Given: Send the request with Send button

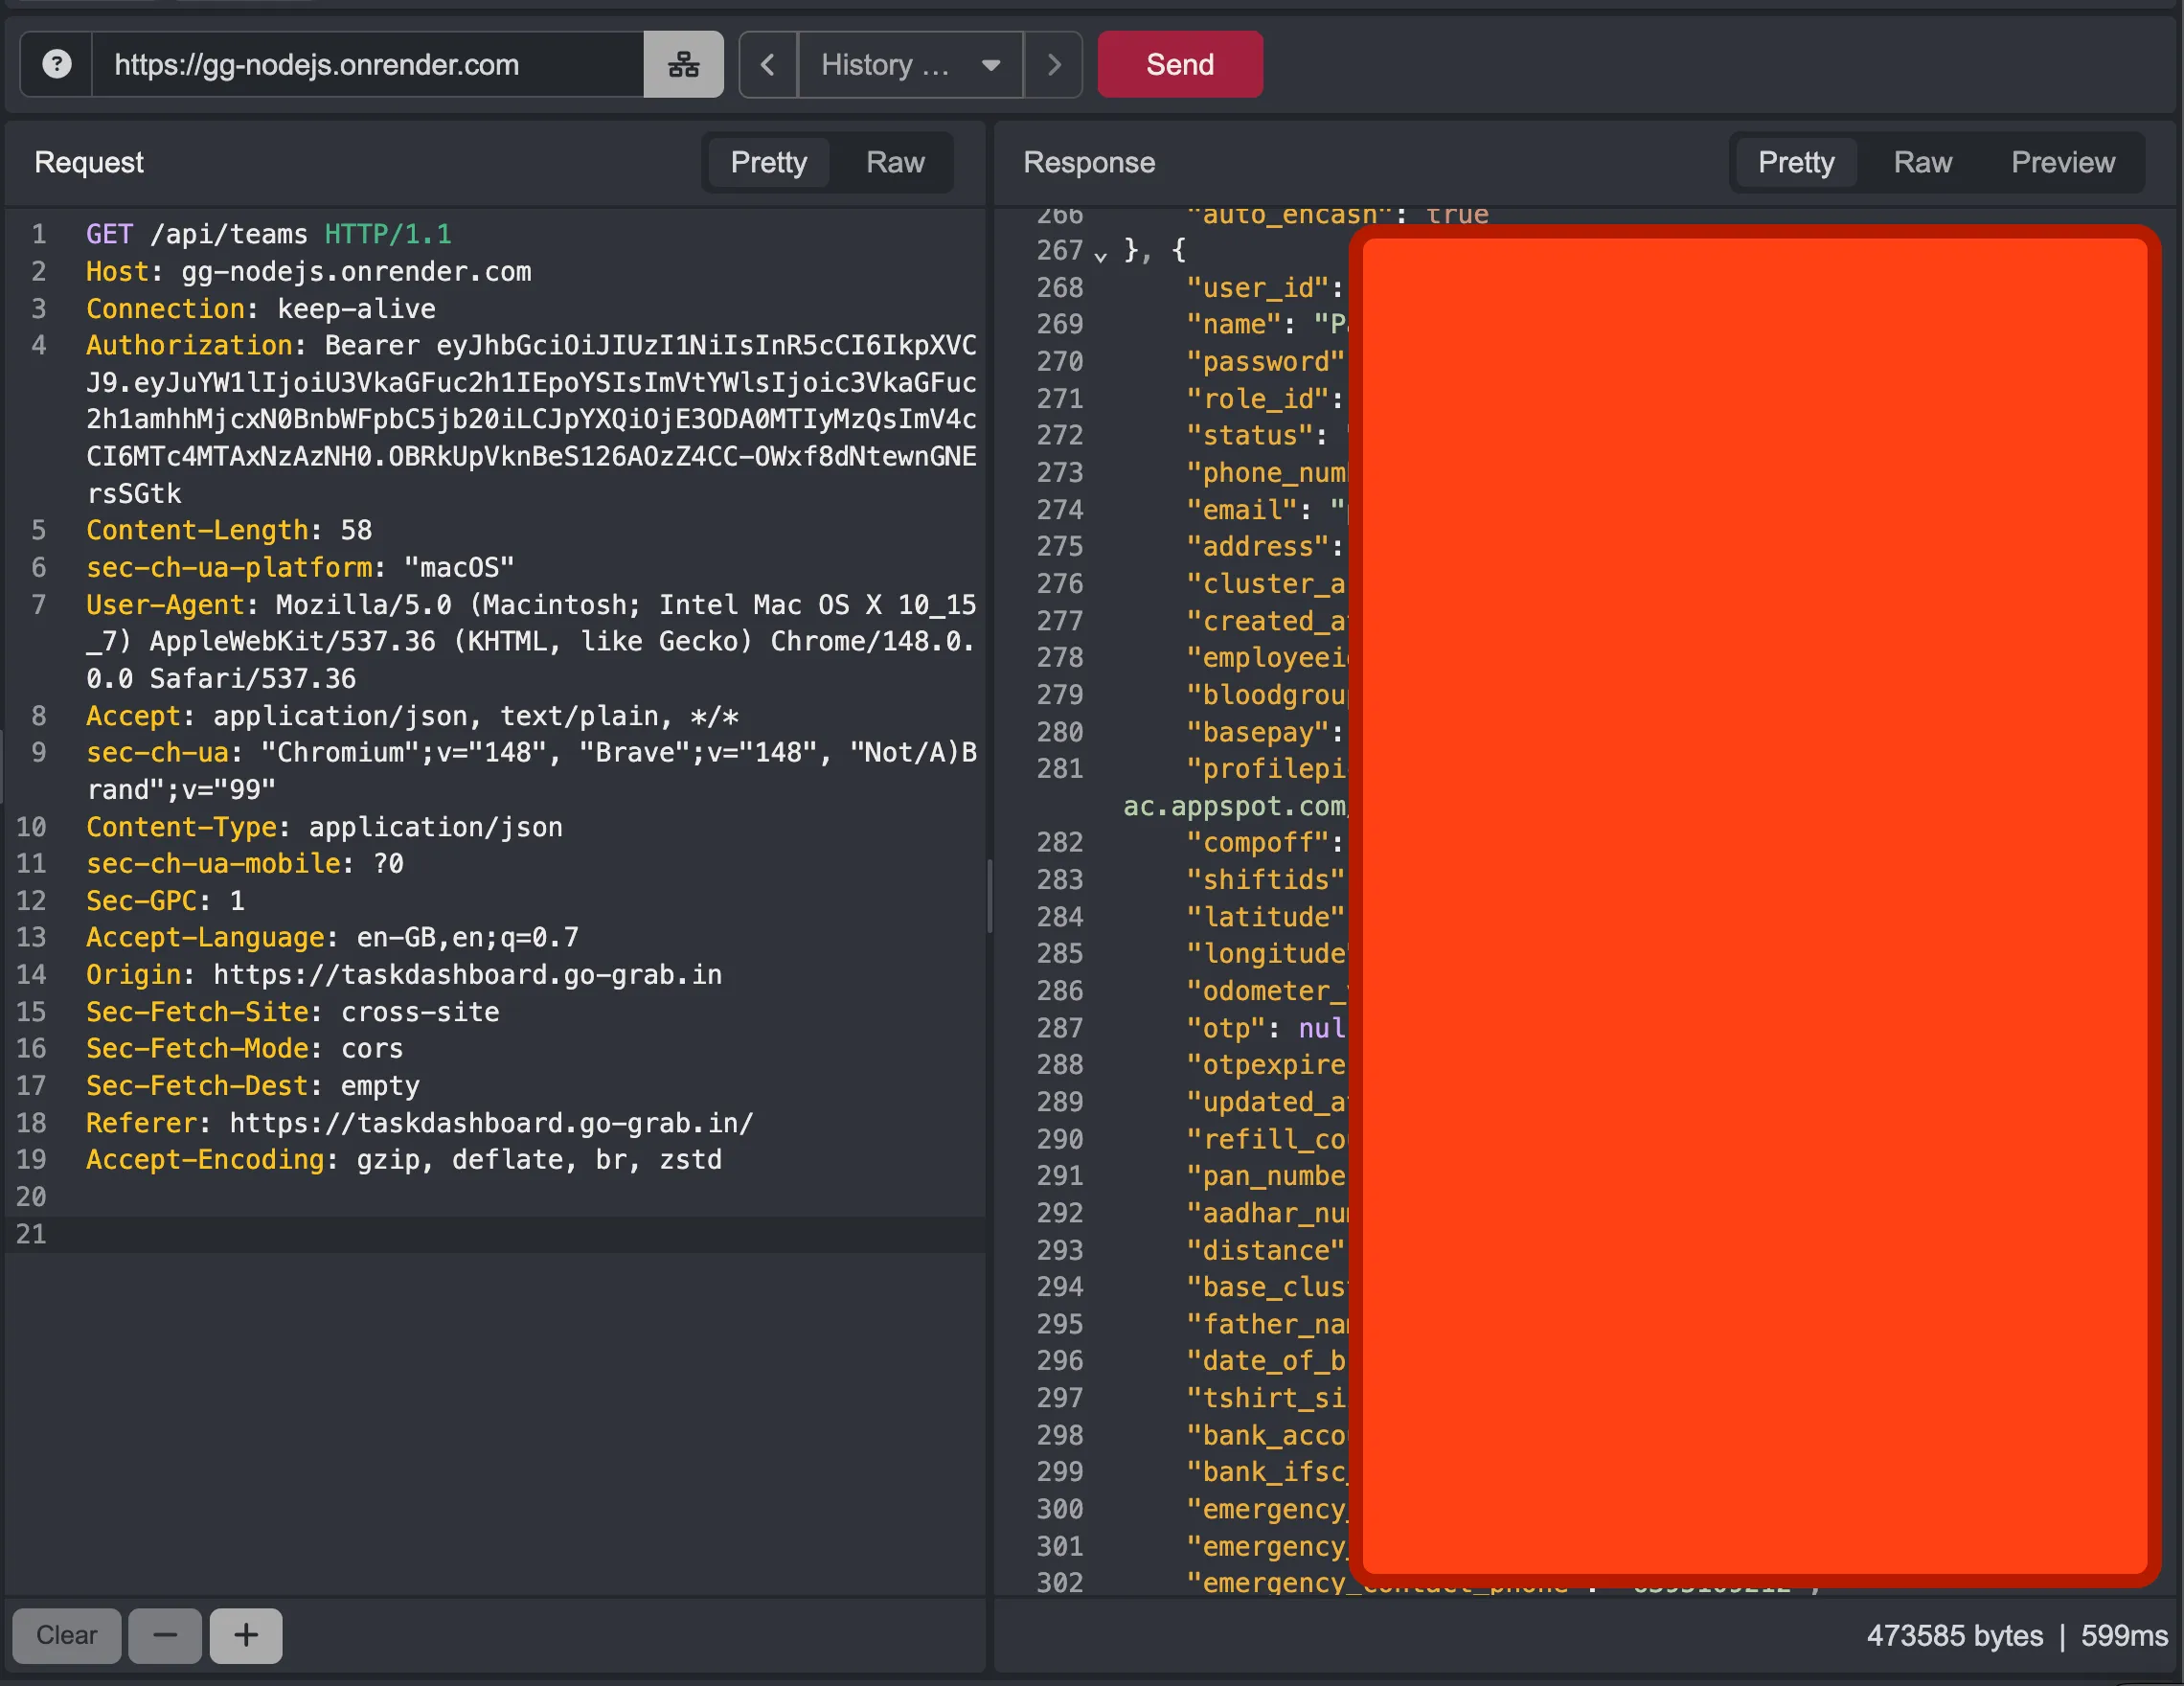Looking at the screenshot, I should (1180, 64).
